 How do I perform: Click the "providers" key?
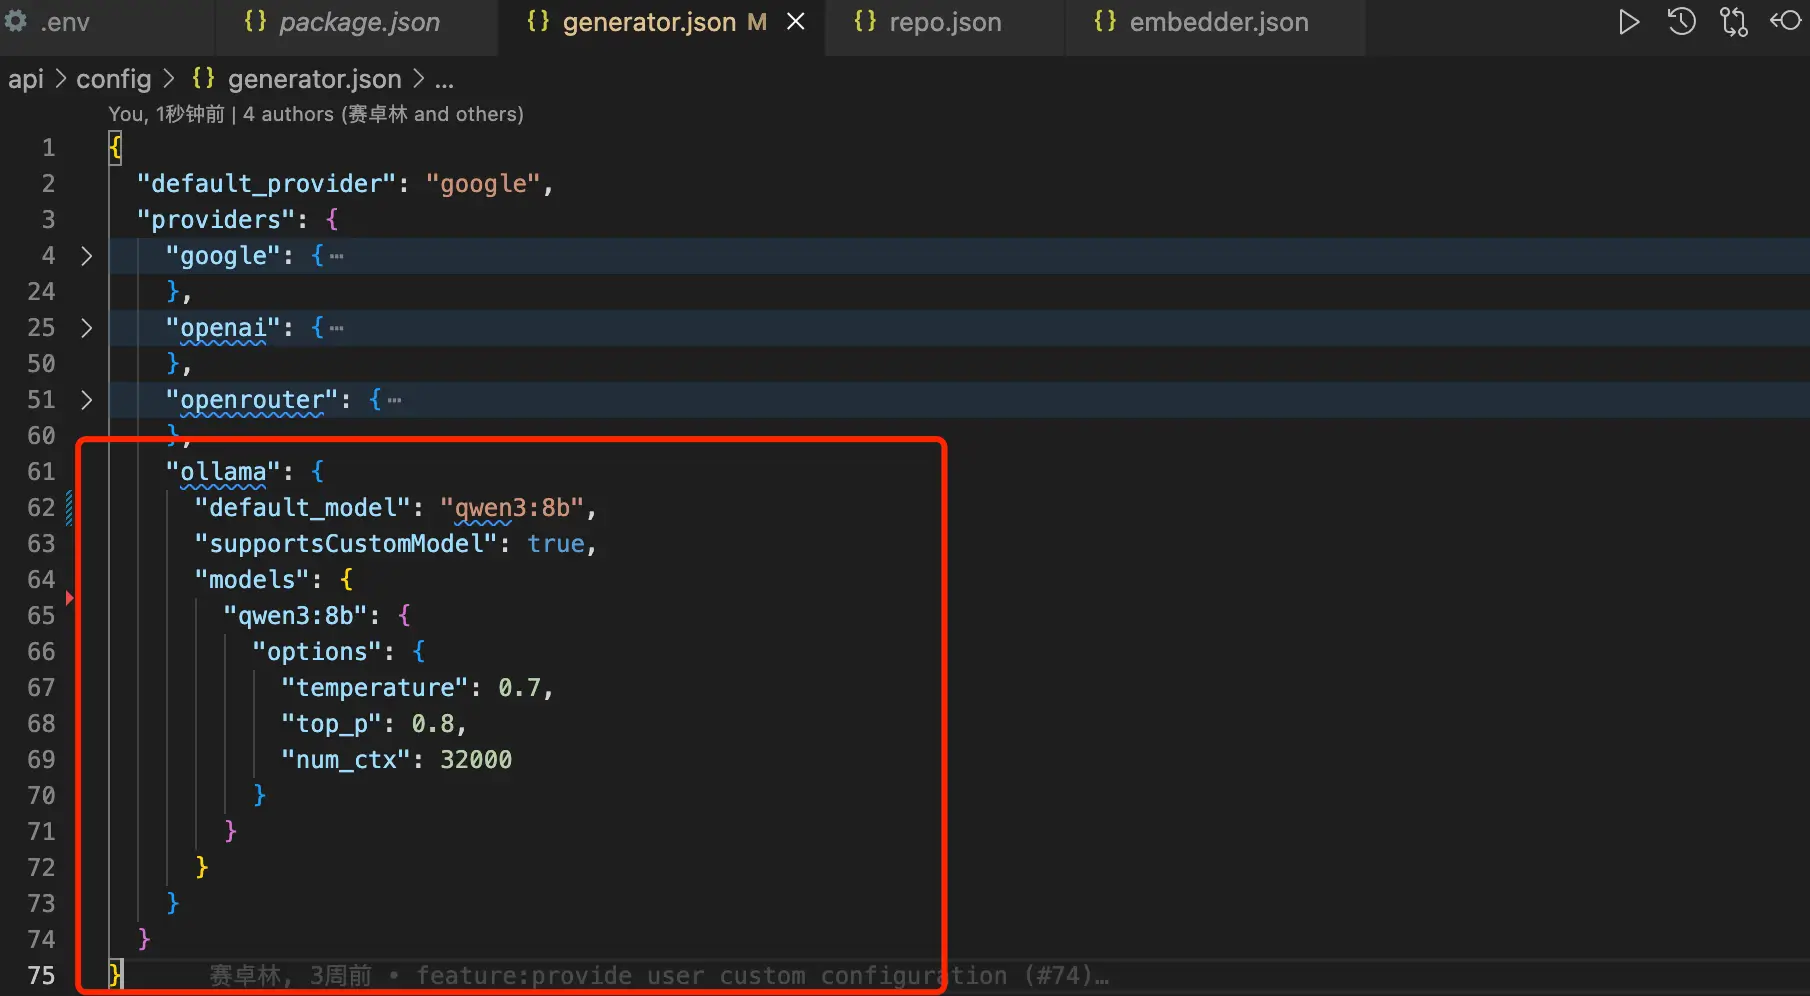click(216, 220)
